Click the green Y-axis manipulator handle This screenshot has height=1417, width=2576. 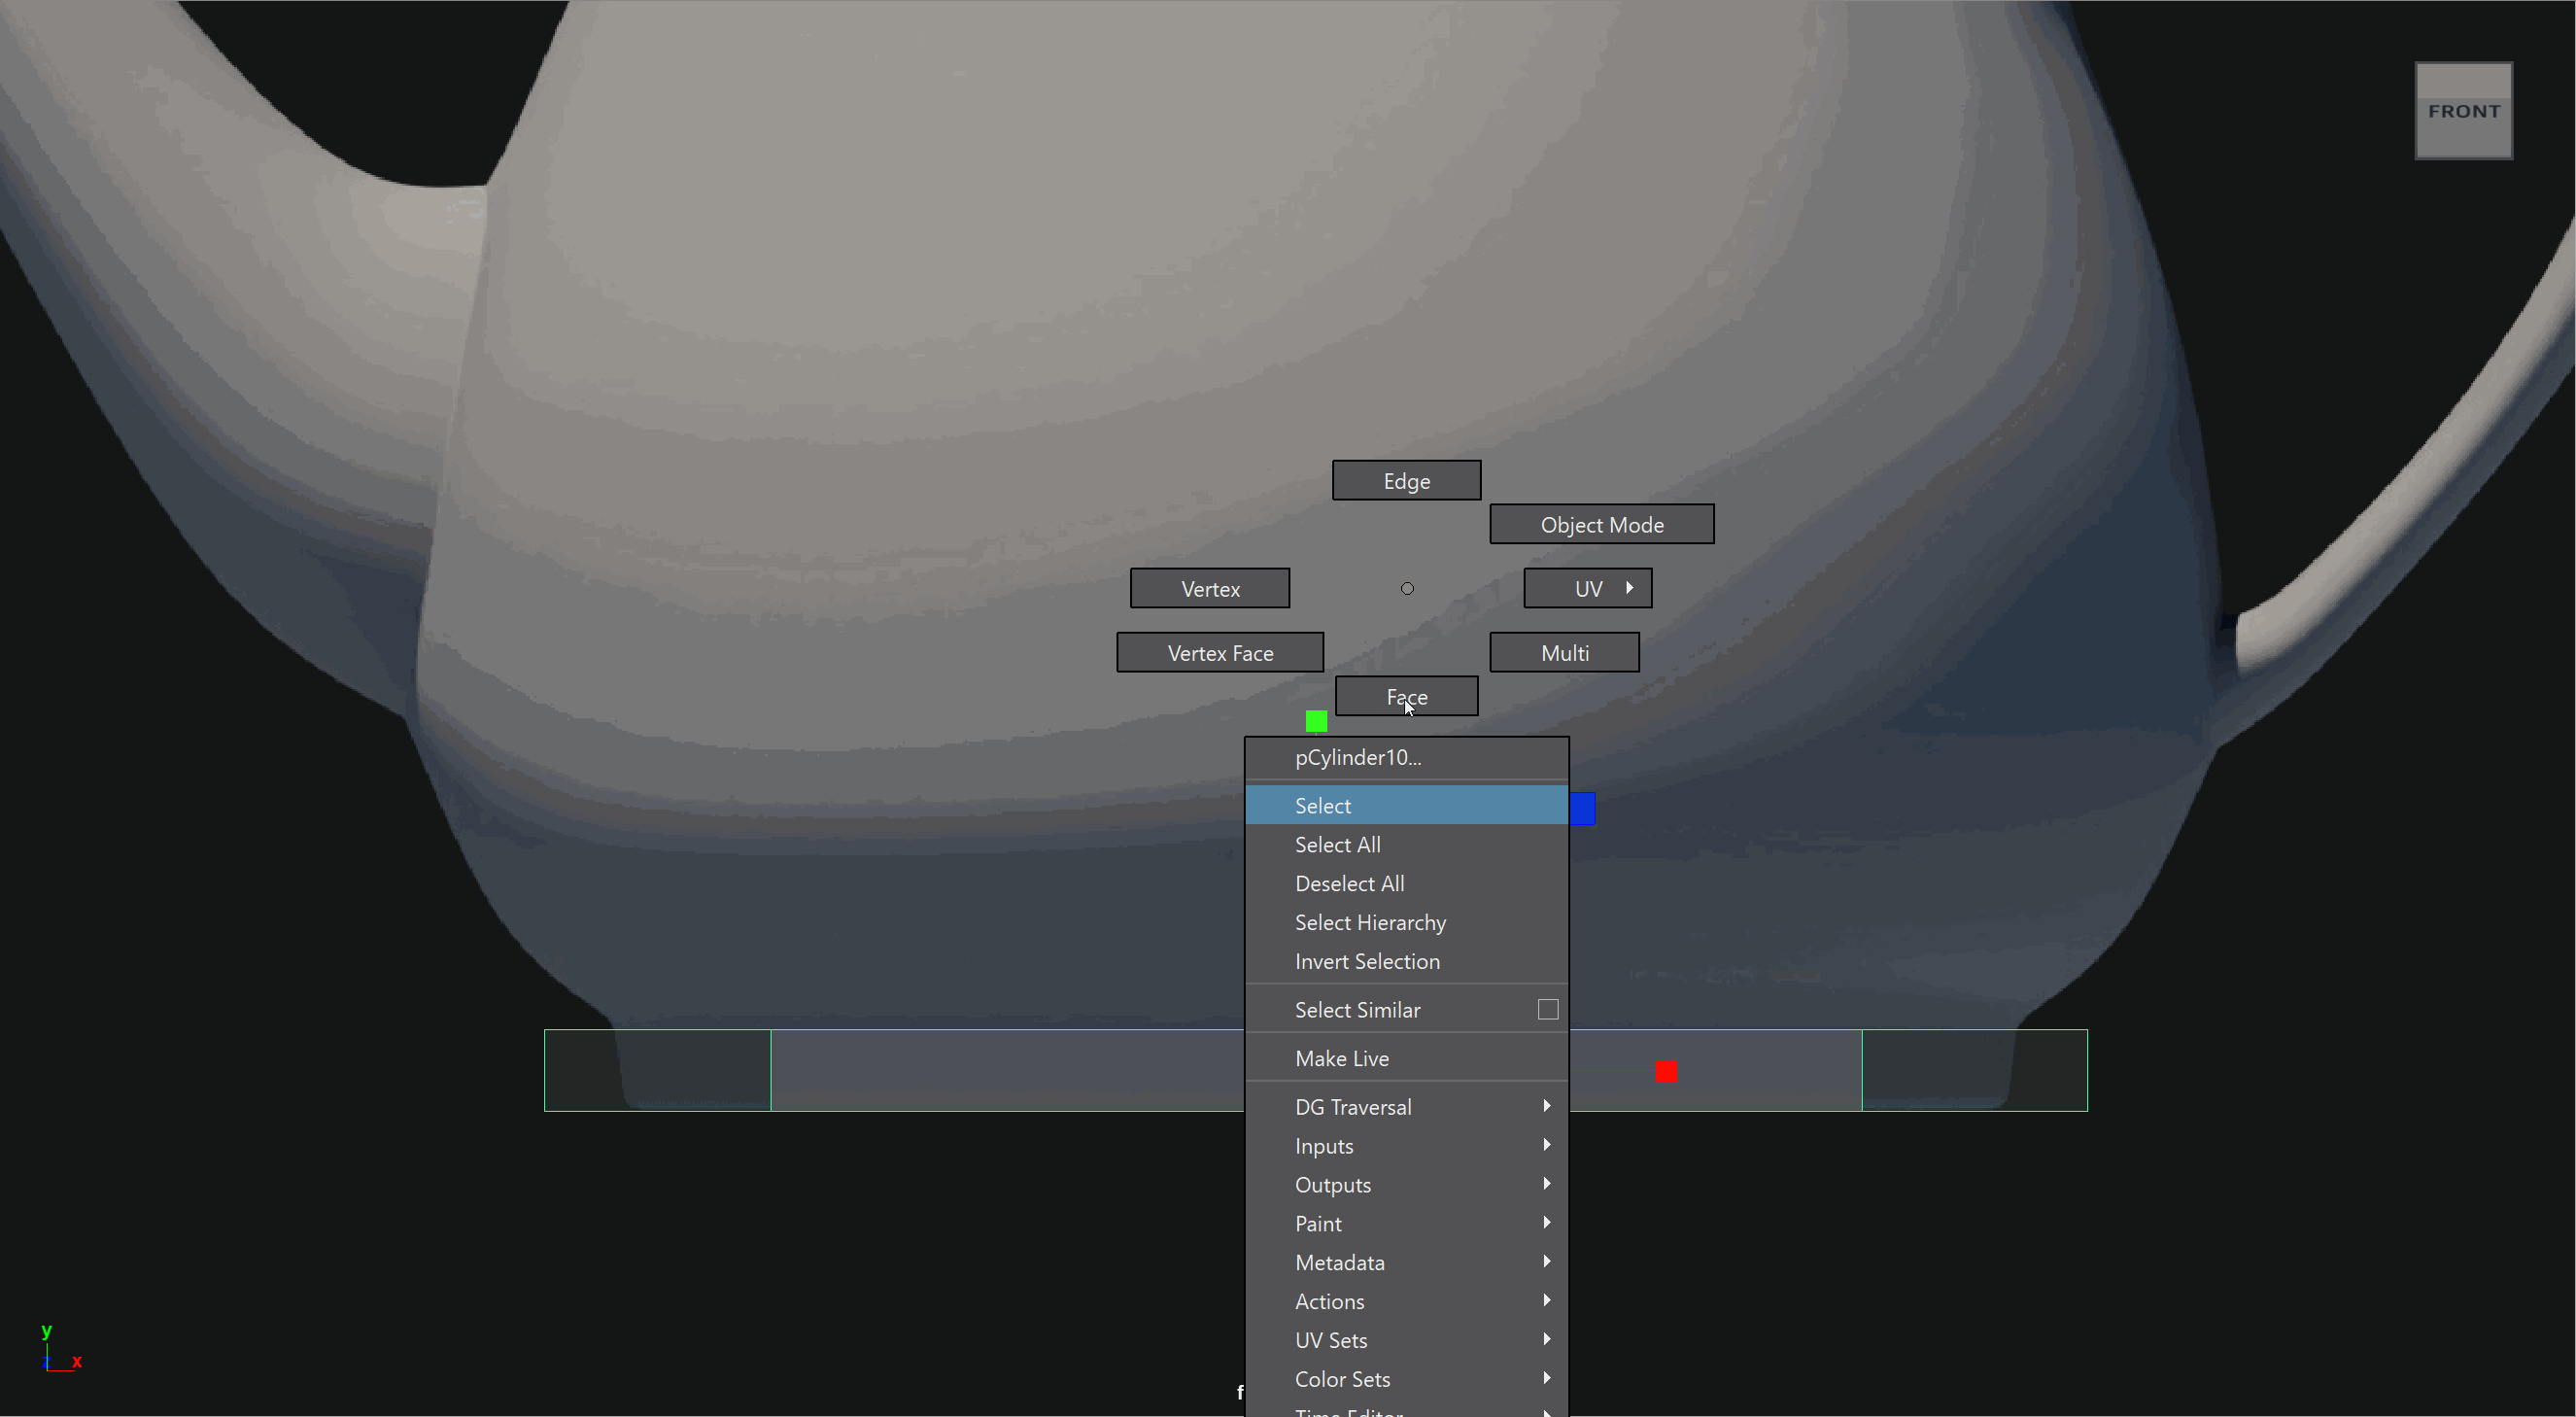click(1316, 721)
